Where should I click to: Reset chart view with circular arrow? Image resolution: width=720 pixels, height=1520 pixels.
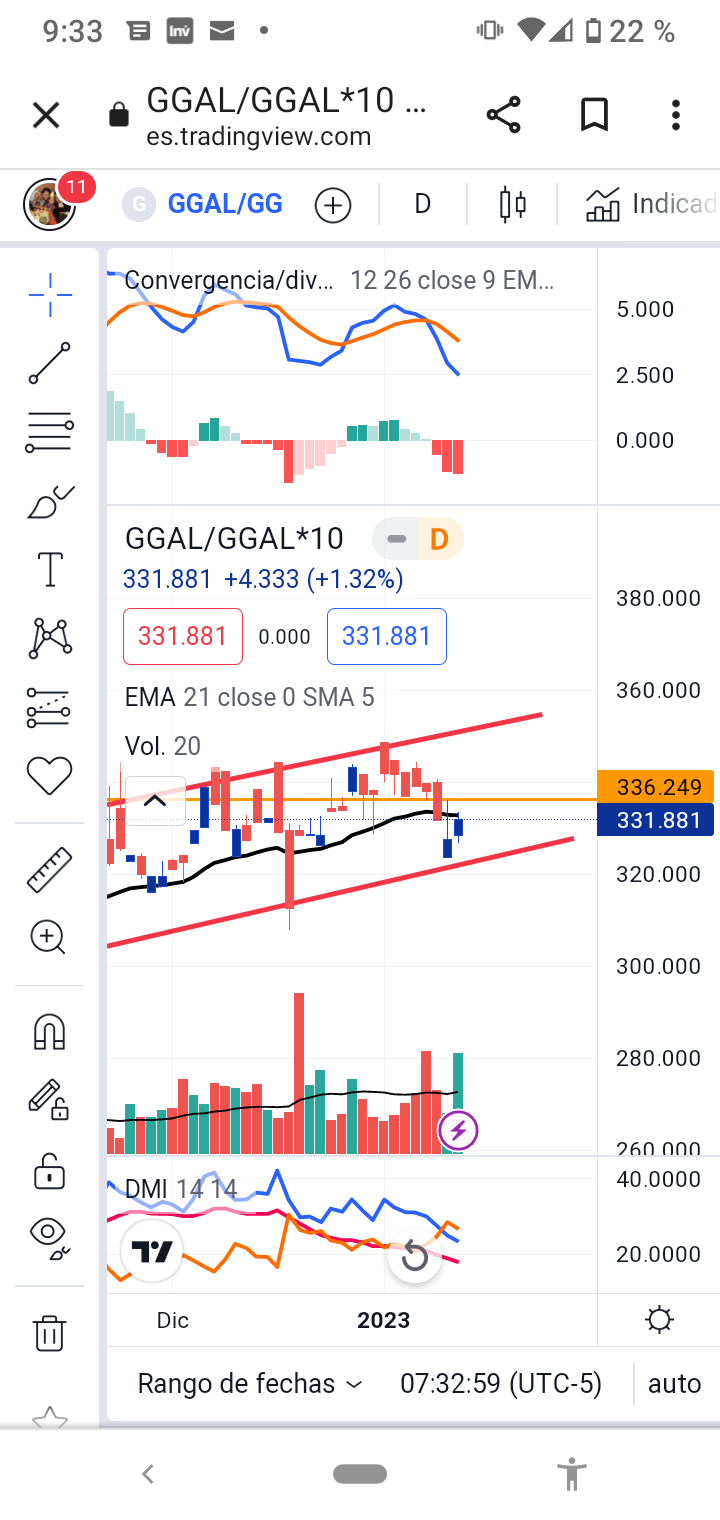pos(414,1258)
